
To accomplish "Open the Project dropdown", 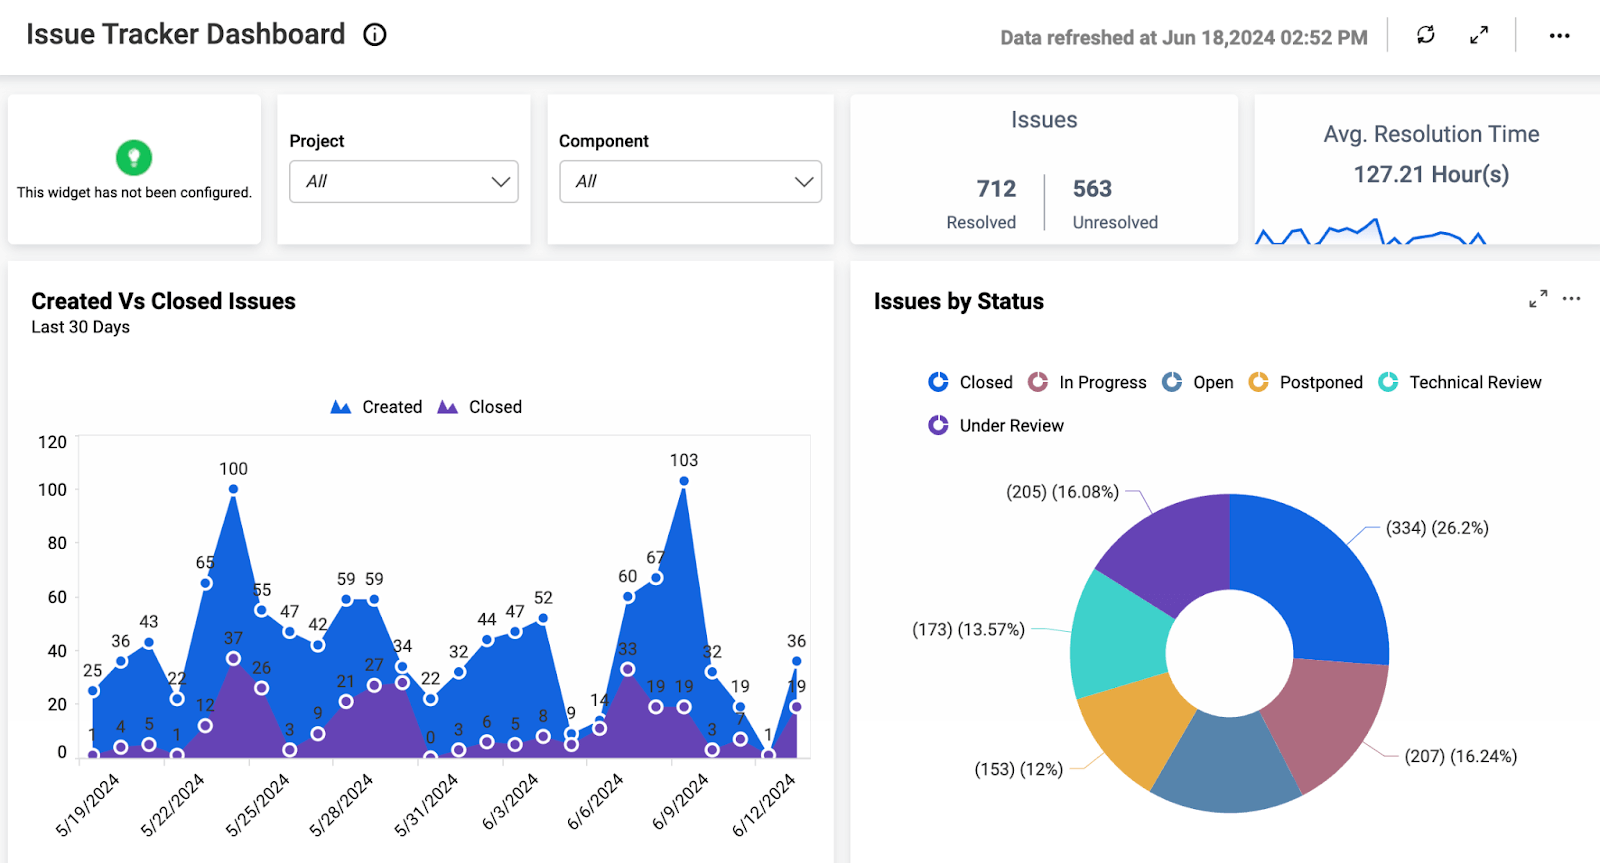I will coord(404,181).
